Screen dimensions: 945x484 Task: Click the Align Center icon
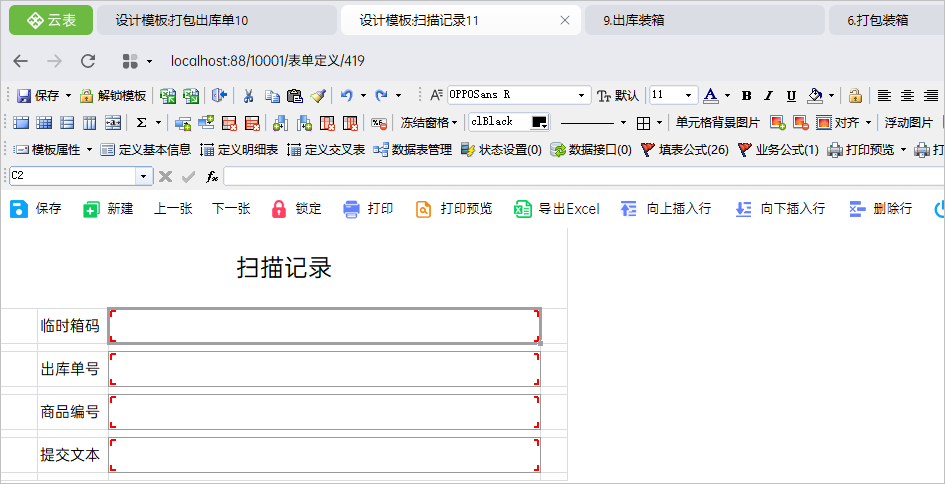(907, 95)
